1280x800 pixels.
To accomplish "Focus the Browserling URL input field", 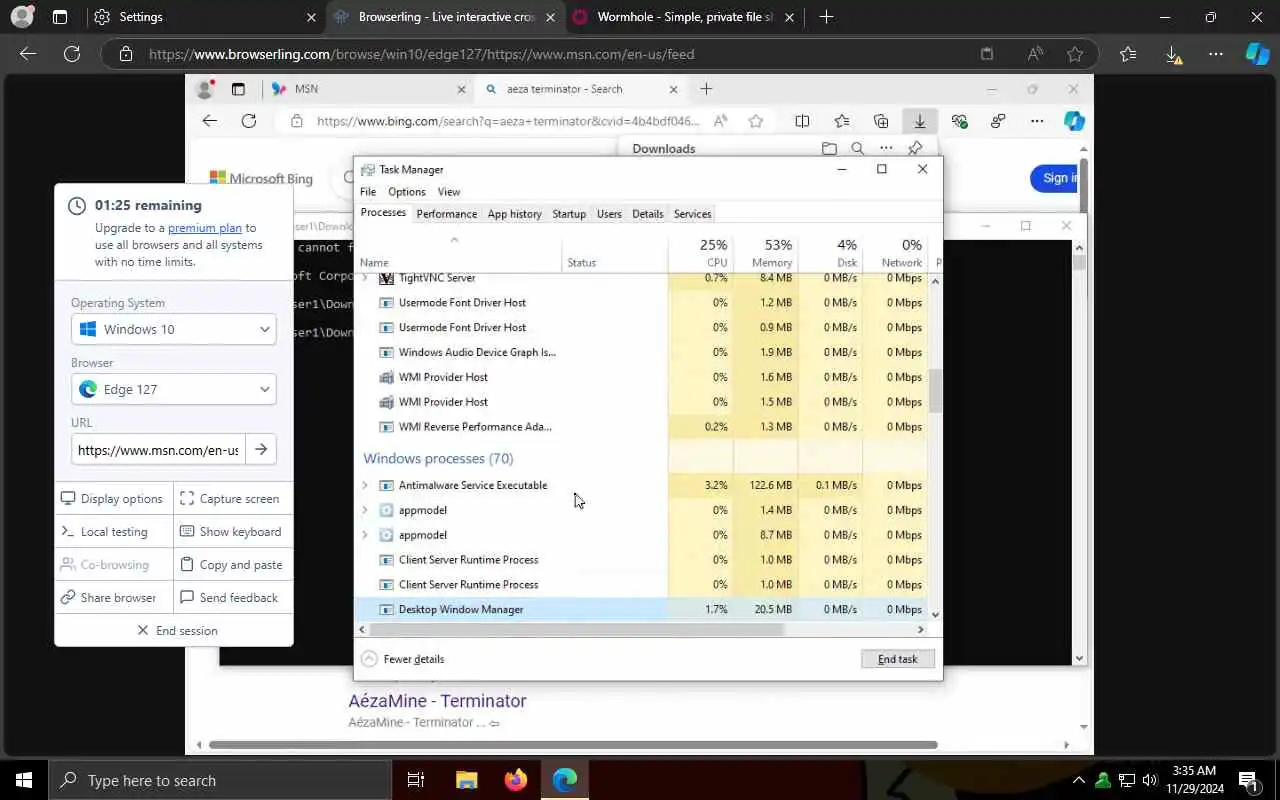I will [158, 450].
